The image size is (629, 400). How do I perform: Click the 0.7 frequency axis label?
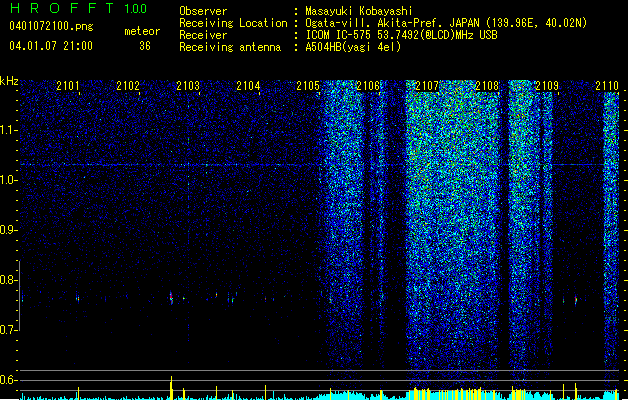pos(8,330)
